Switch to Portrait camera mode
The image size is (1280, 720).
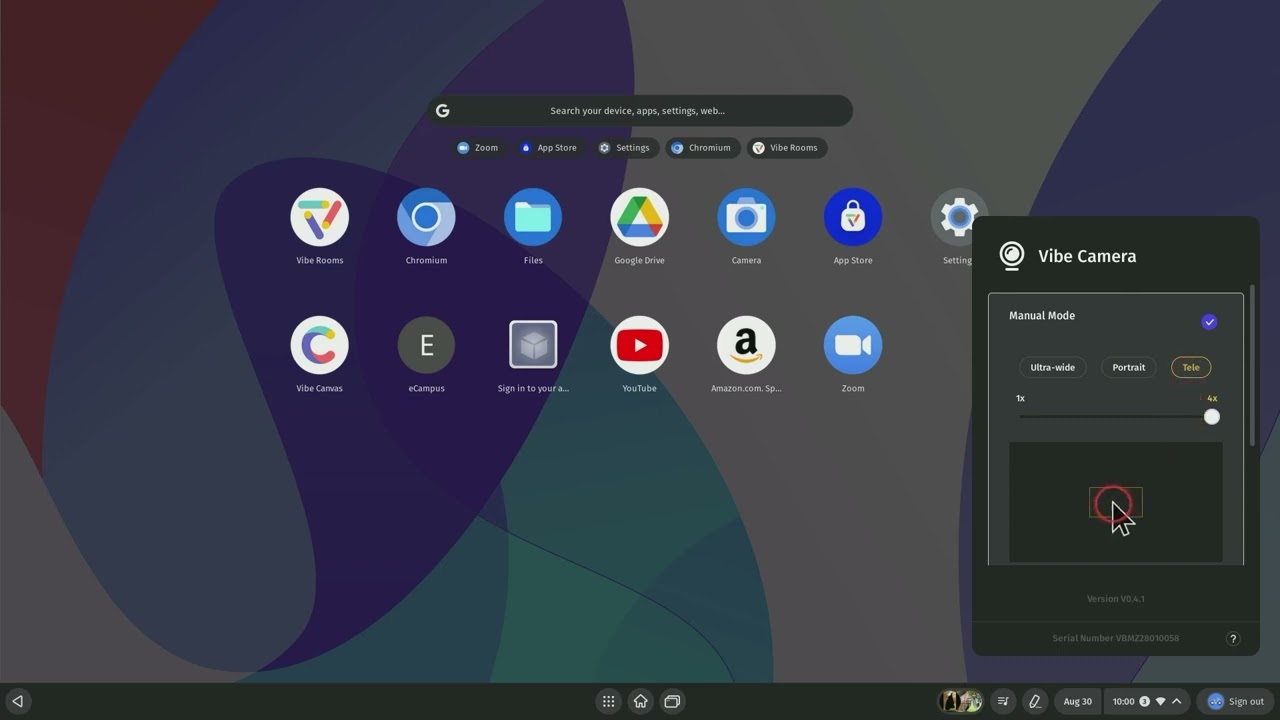tap(1128, 367)
